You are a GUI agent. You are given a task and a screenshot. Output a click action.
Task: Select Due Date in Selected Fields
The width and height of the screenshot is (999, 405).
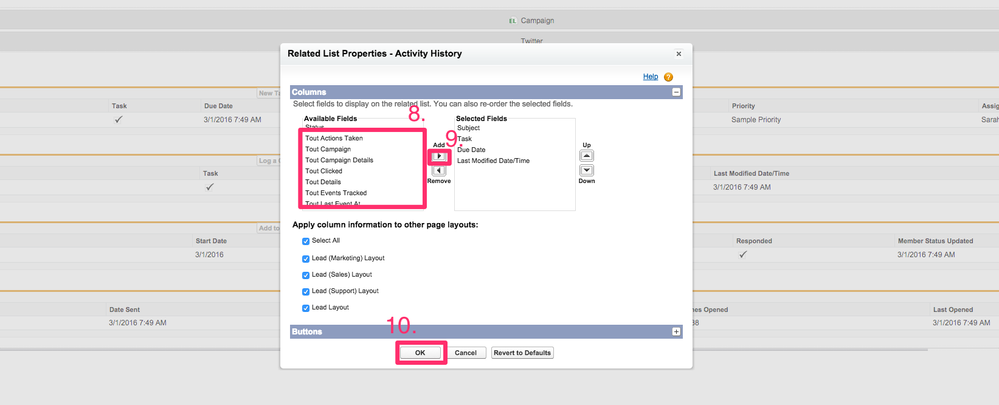471,150
